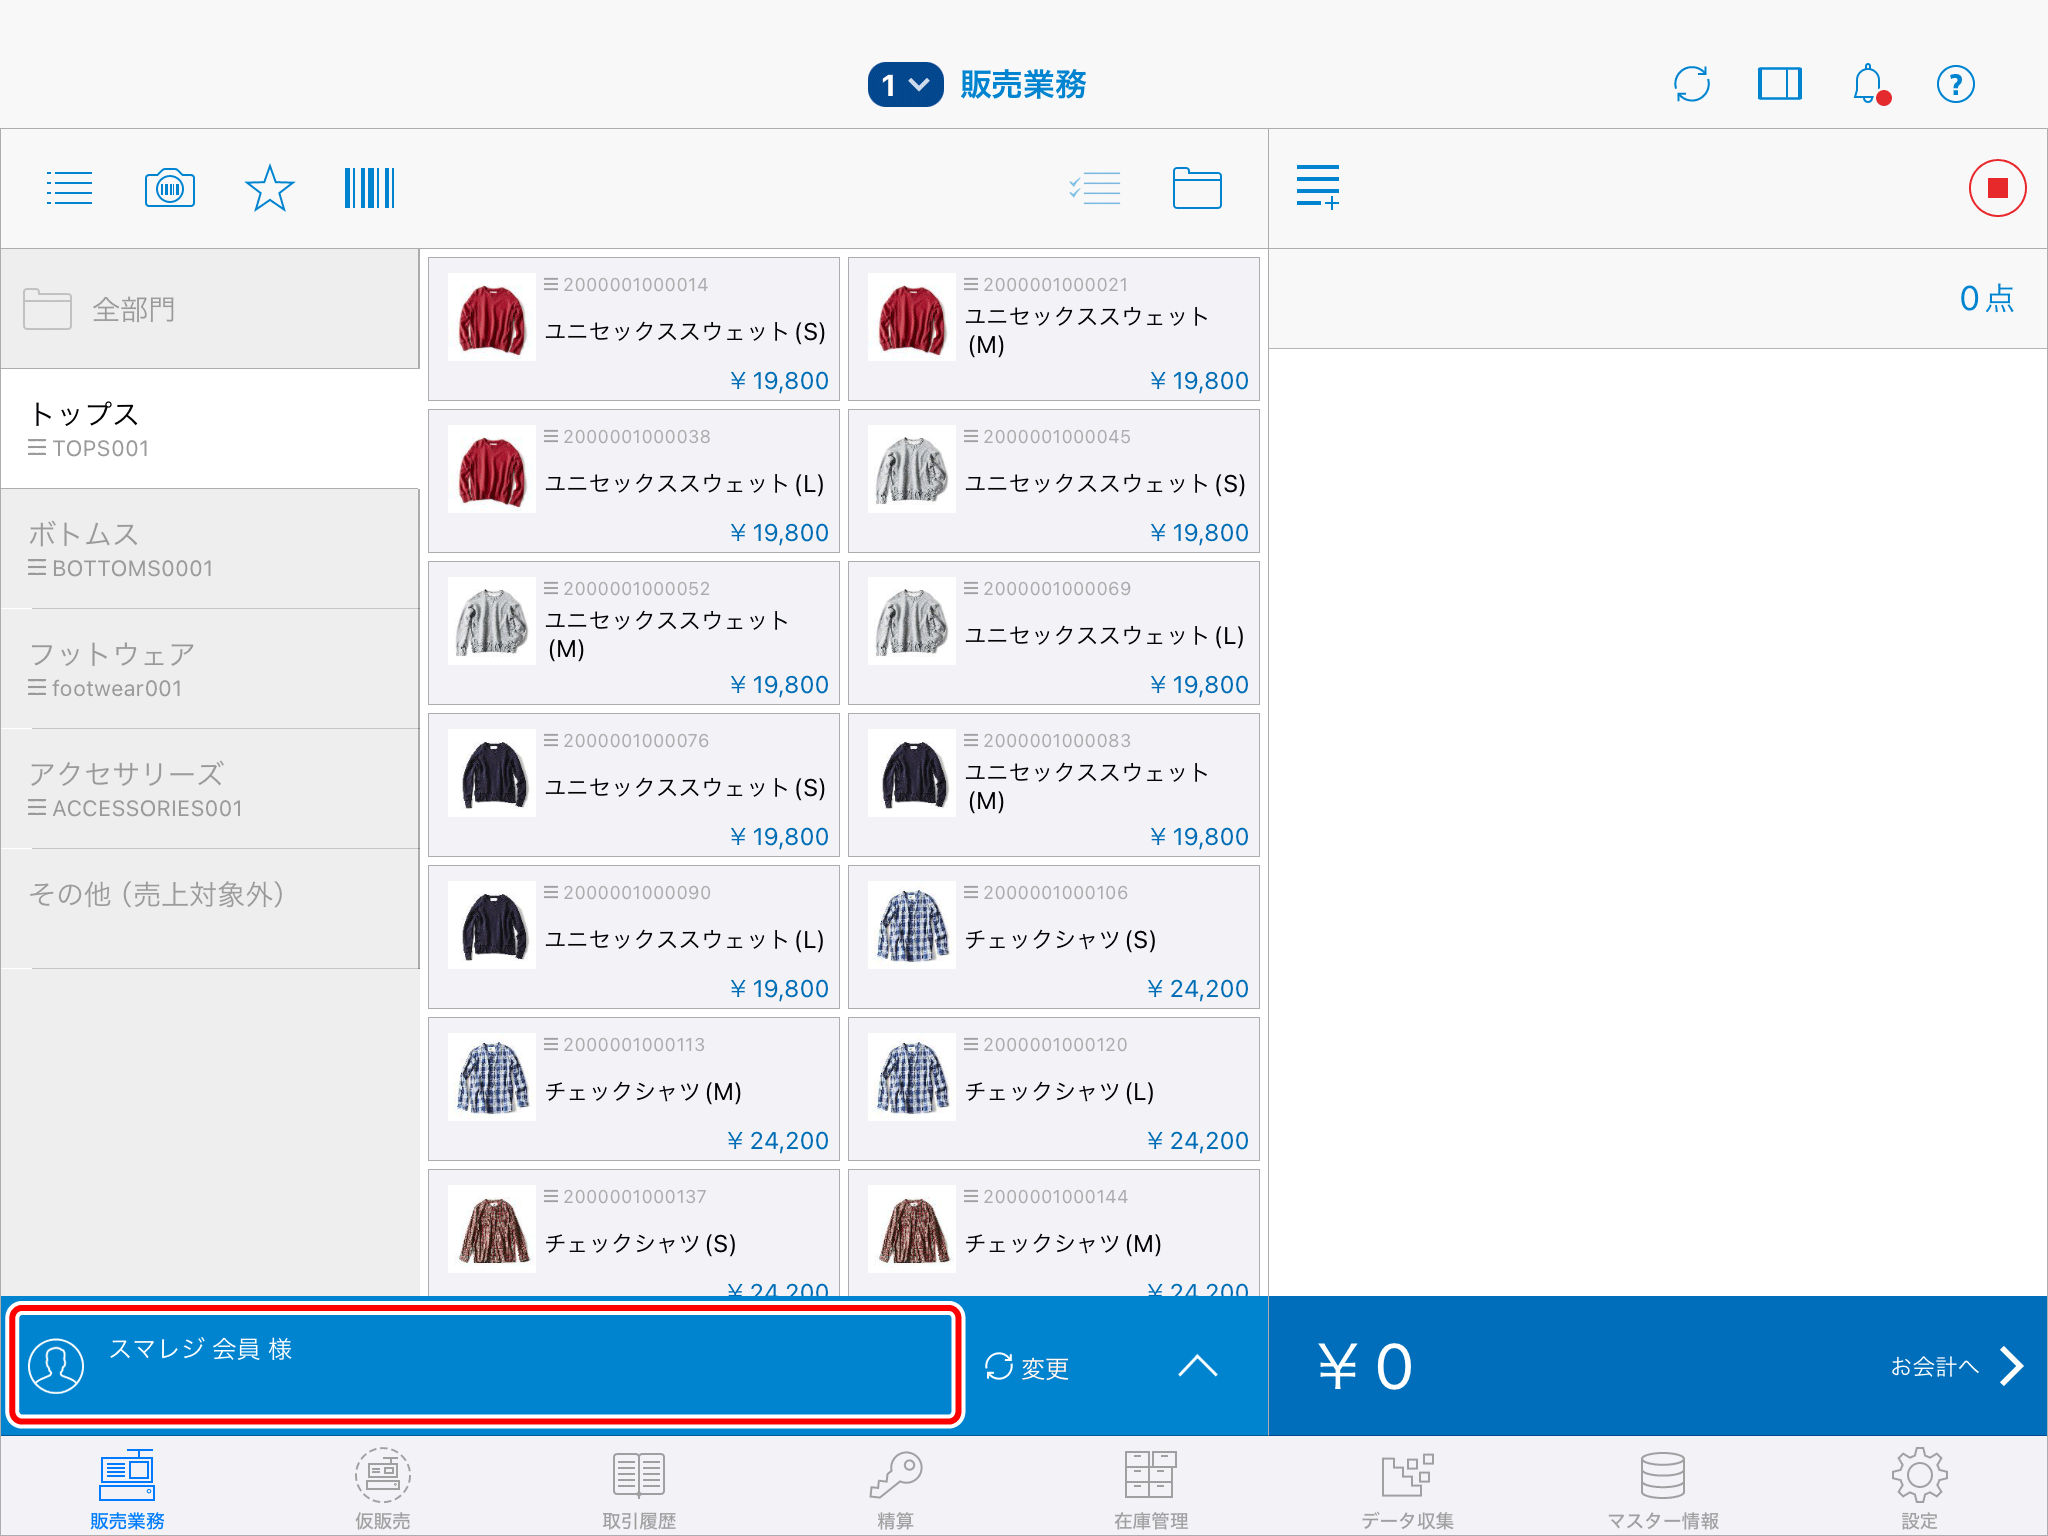Show favorites with the star icon
This screenshot has width=2048, height=1536.
(x=269, y=188)
